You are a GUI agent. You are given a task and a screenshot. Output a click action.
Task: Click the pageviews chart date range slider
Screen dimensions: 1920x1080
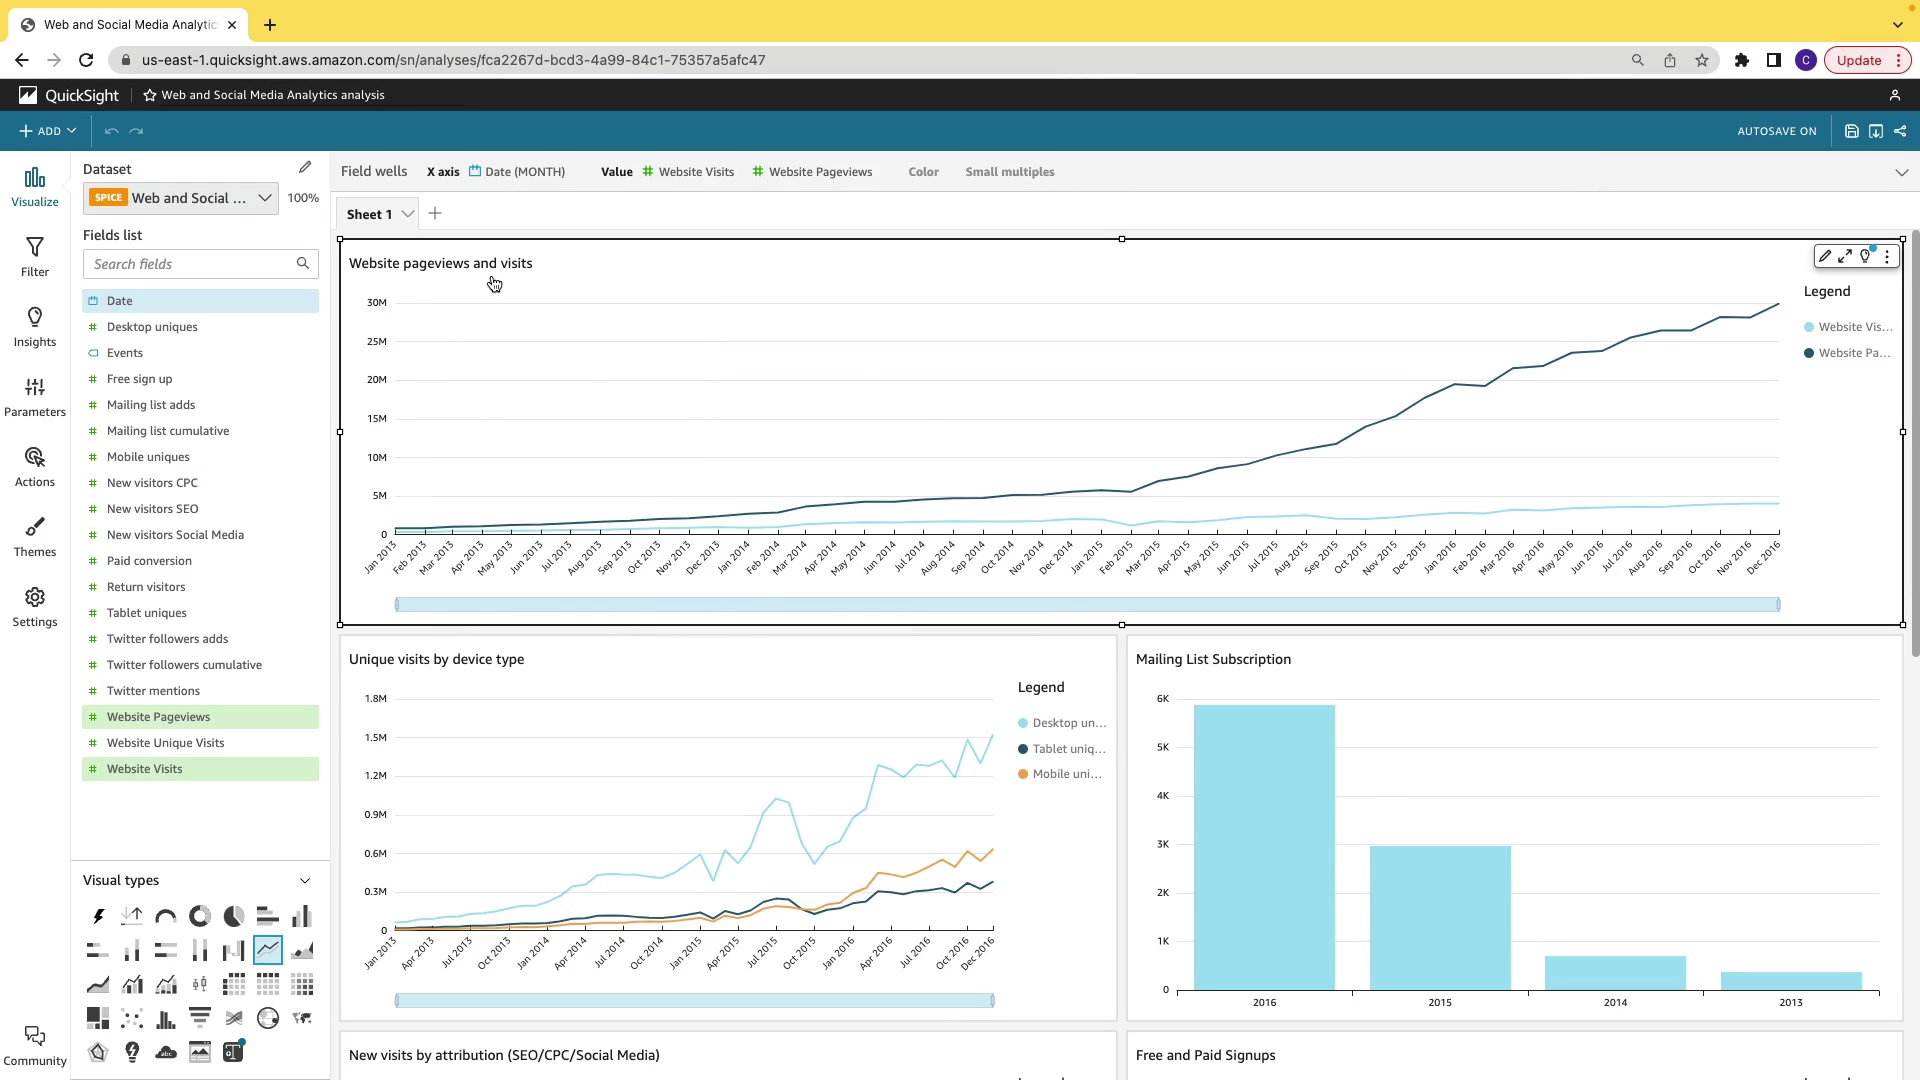tap(1087, 604)
